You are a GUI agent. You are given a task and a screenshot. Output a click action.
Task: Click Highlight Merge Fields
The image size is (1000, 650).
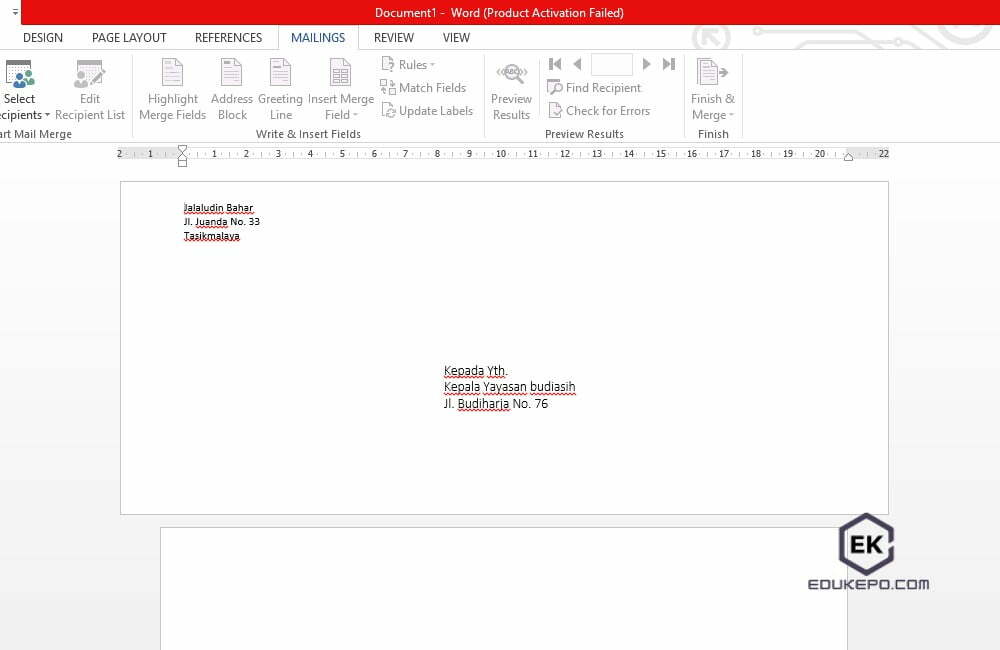tap(172, 88)
